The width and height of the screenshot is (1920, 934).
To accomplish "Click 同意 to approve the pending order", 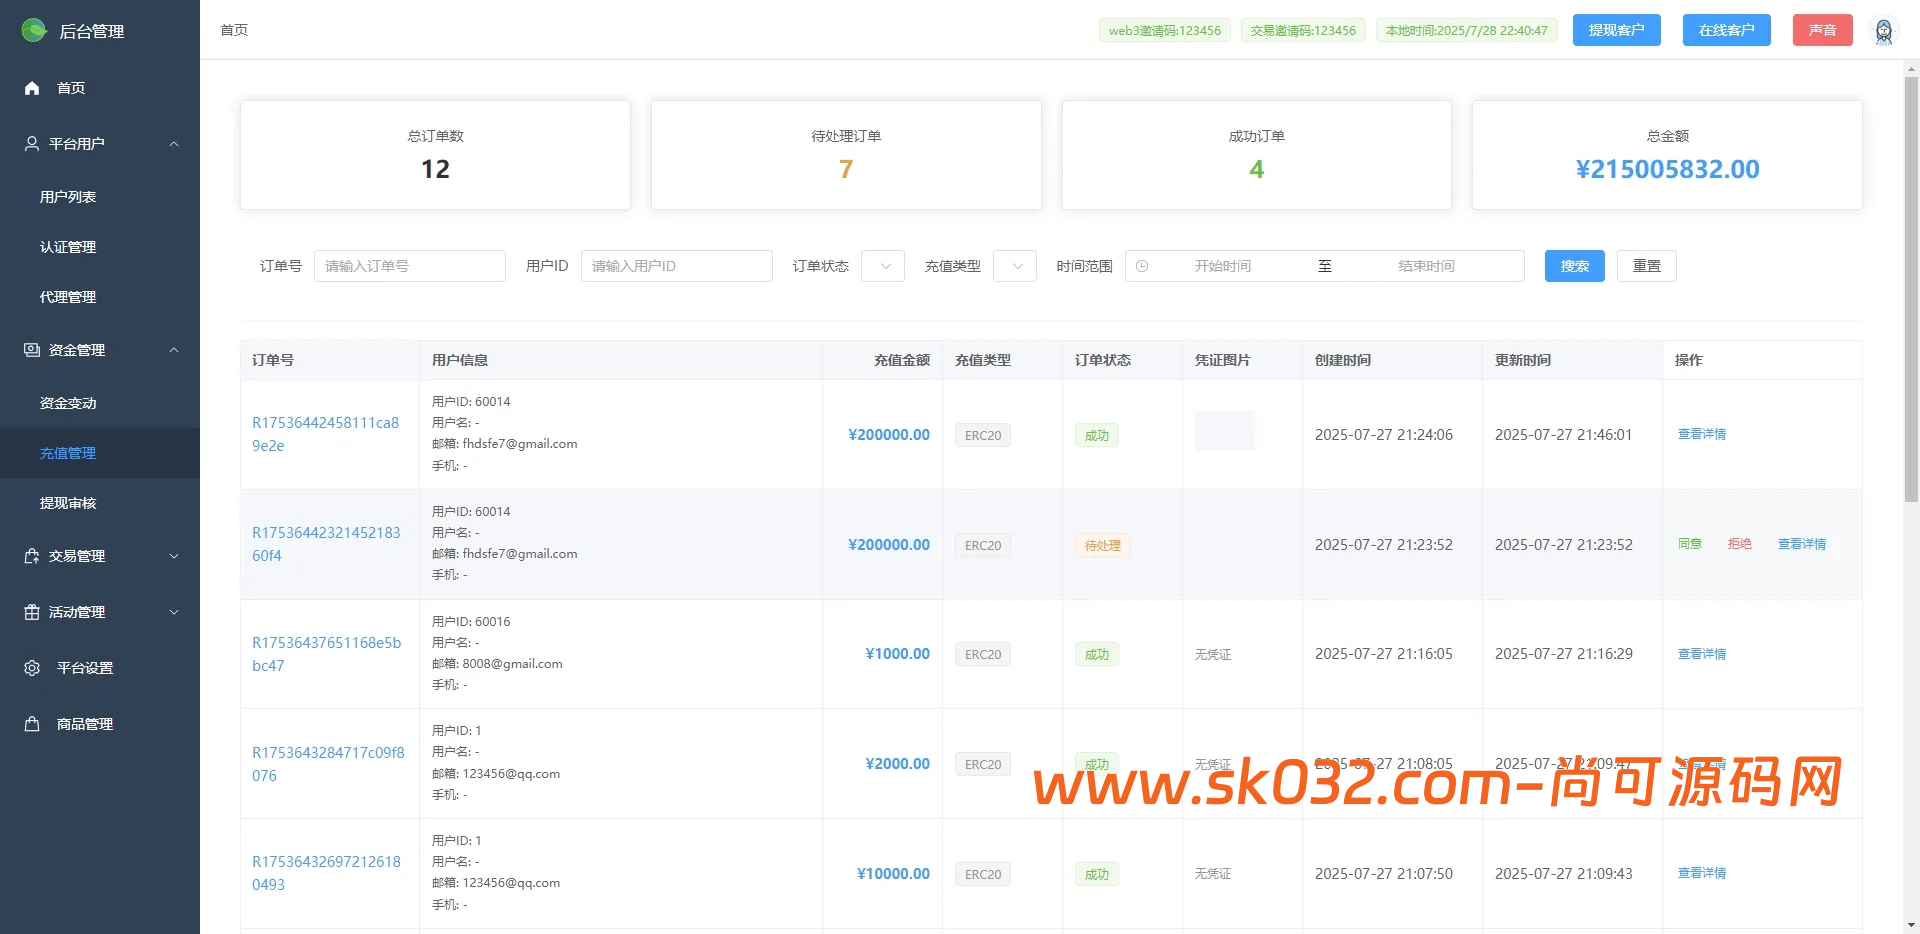I will [x=1690, y=544].
